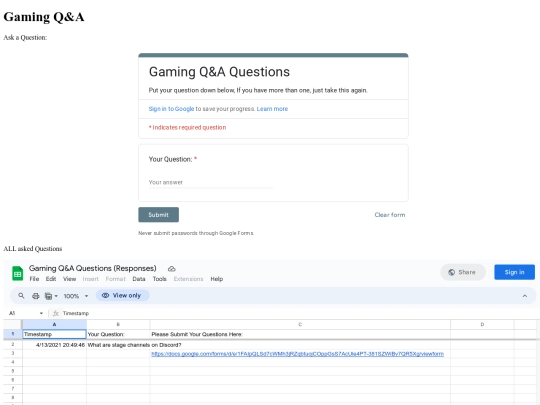Select row 3 header
The image size is (540, 405).
coord(13,353)
